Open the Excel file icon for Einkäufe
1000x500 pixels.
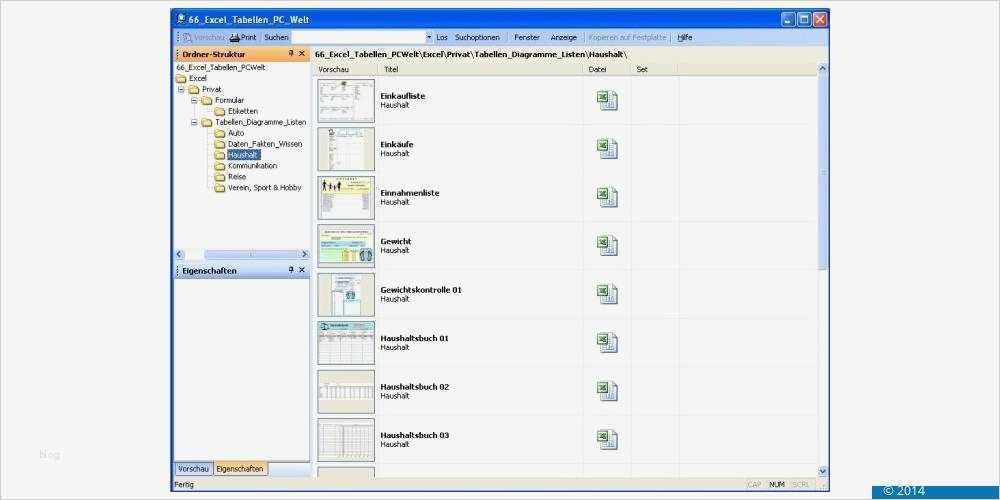pos(607,149)
